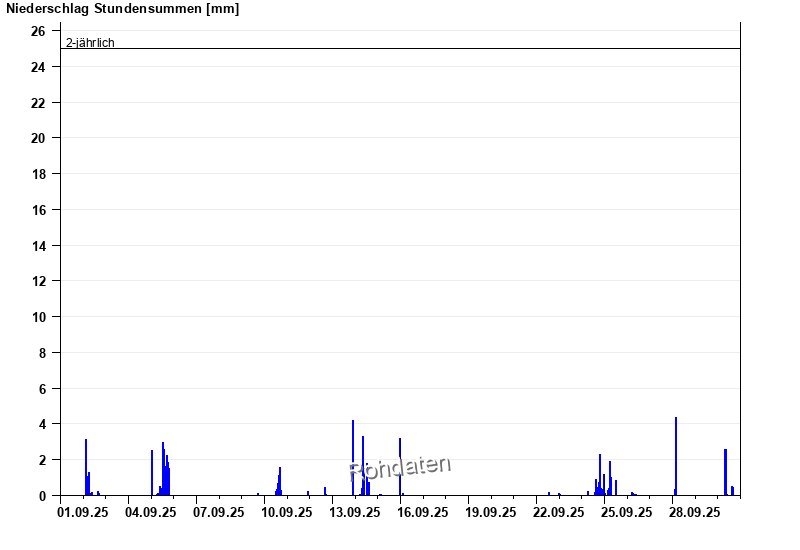800x550 pixels.
Task: Click the 'Rohdaten' watermark text
Action: (x=400, y=468)
